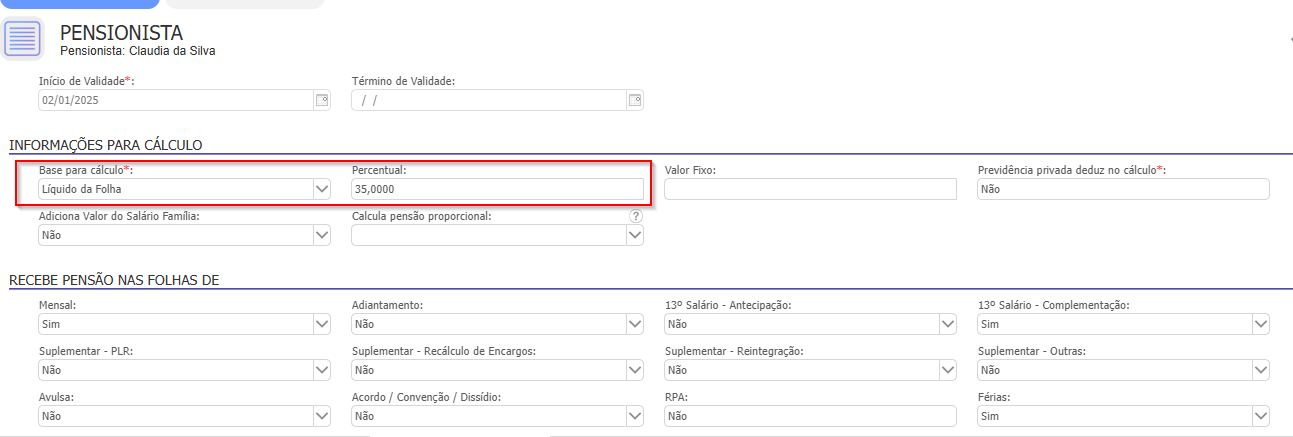Open Adiciona Valor do Salário Família dropdown
The image size is (1293, 437).
coord(322,234)
